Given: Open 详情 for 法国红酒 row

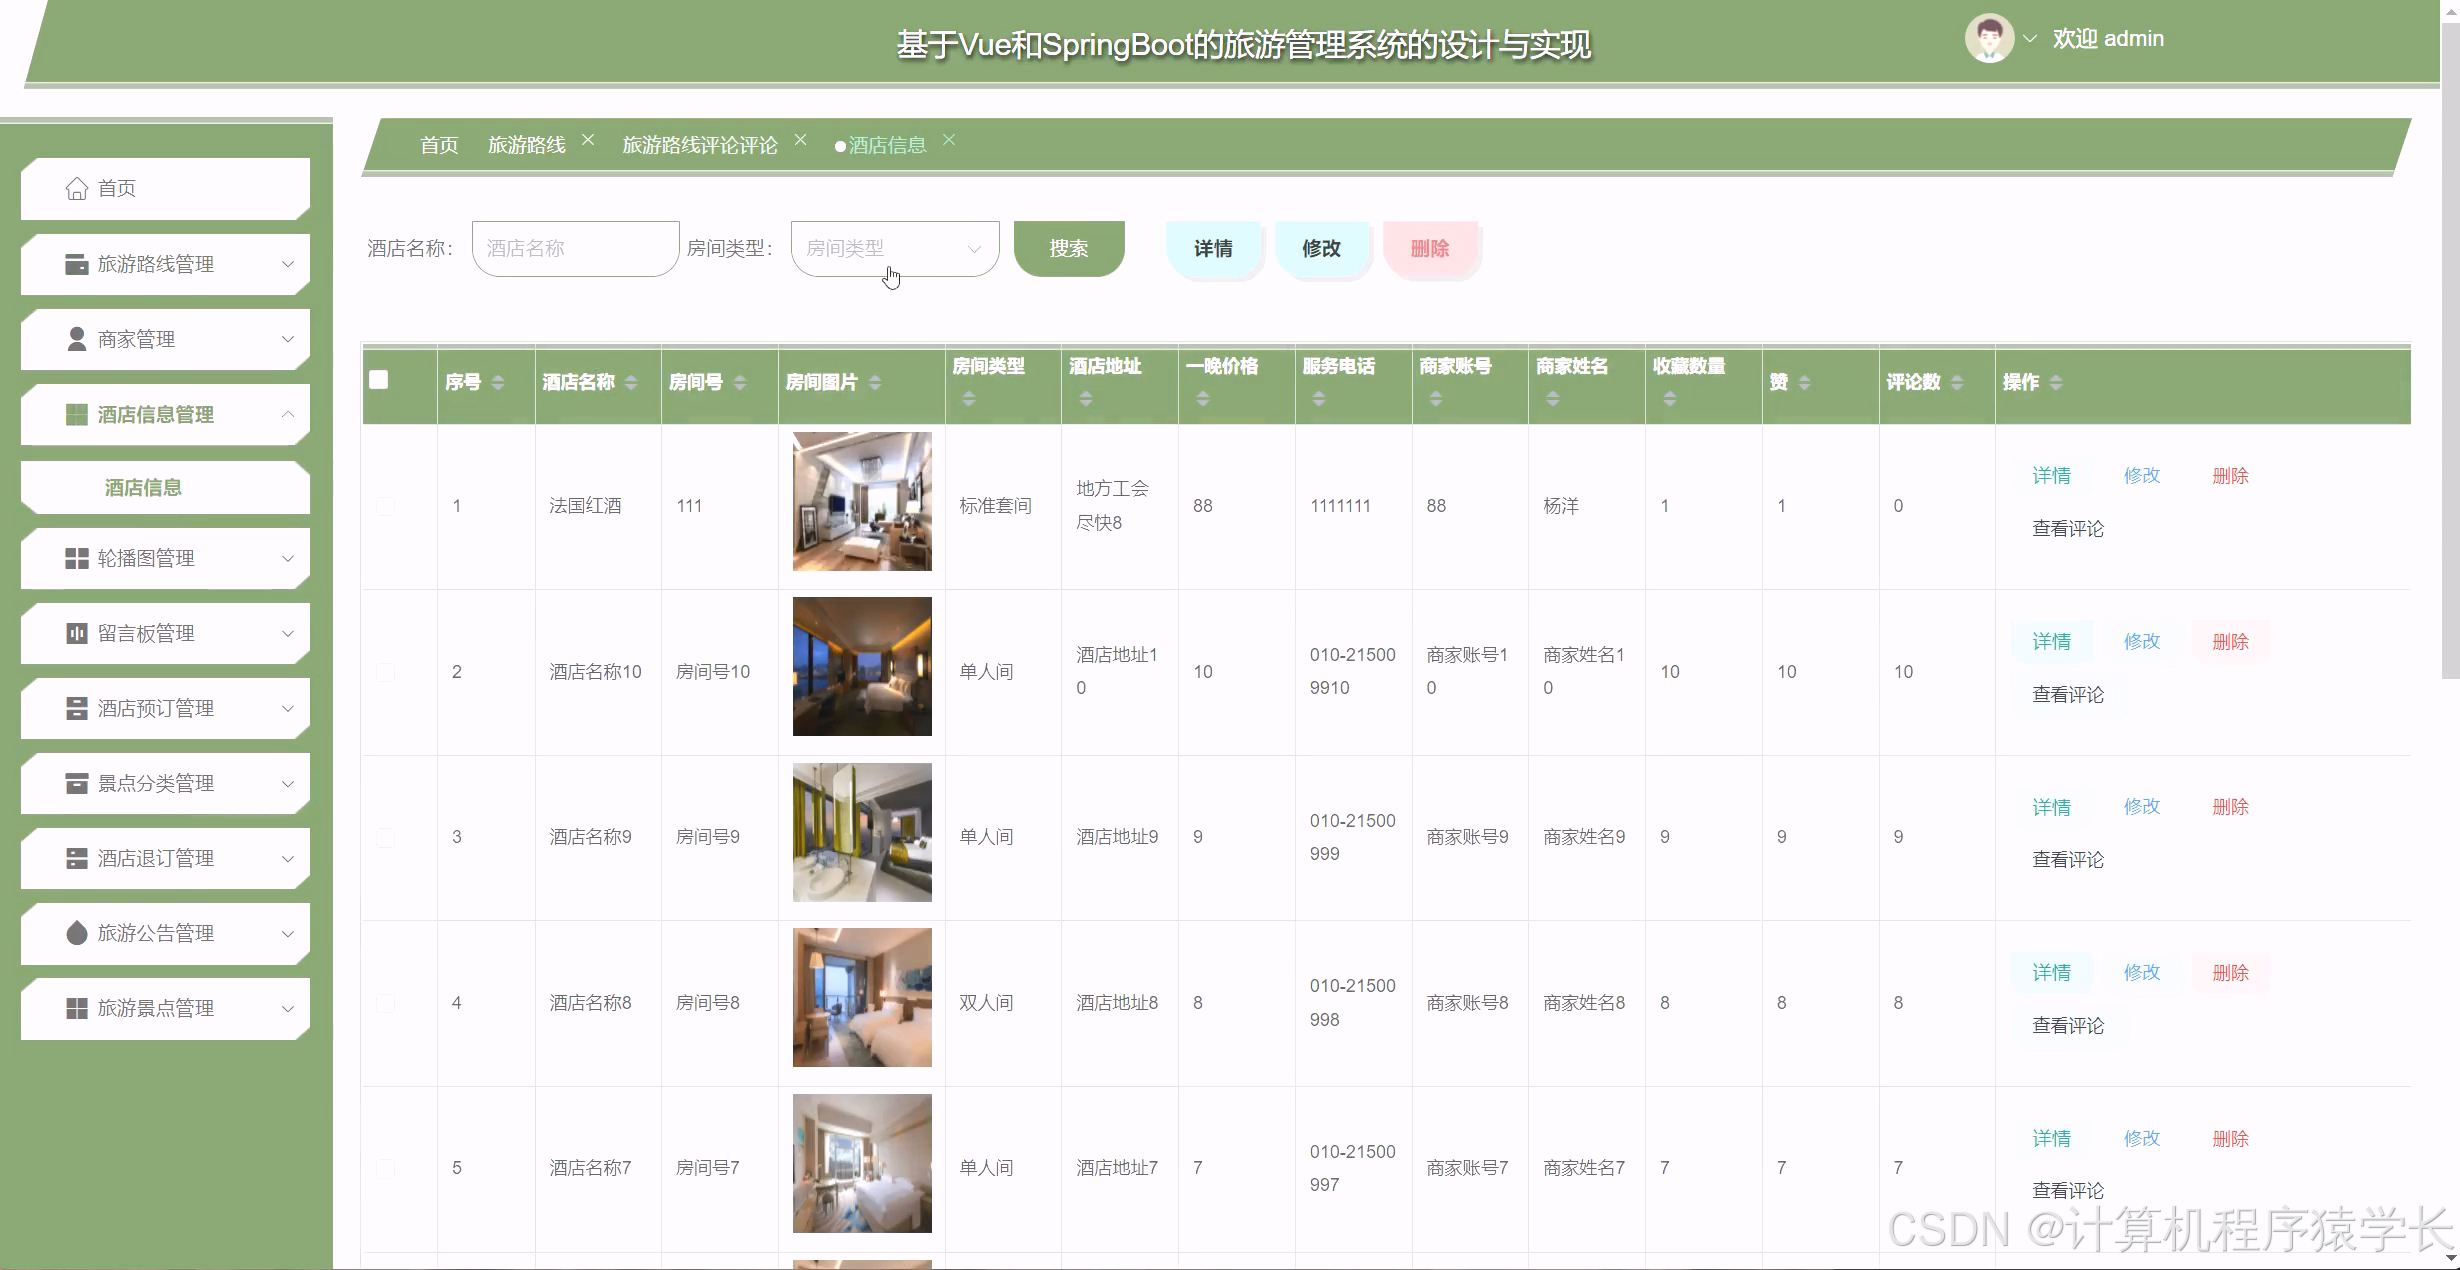Looking at the screenshot, I should [2051, 476].
